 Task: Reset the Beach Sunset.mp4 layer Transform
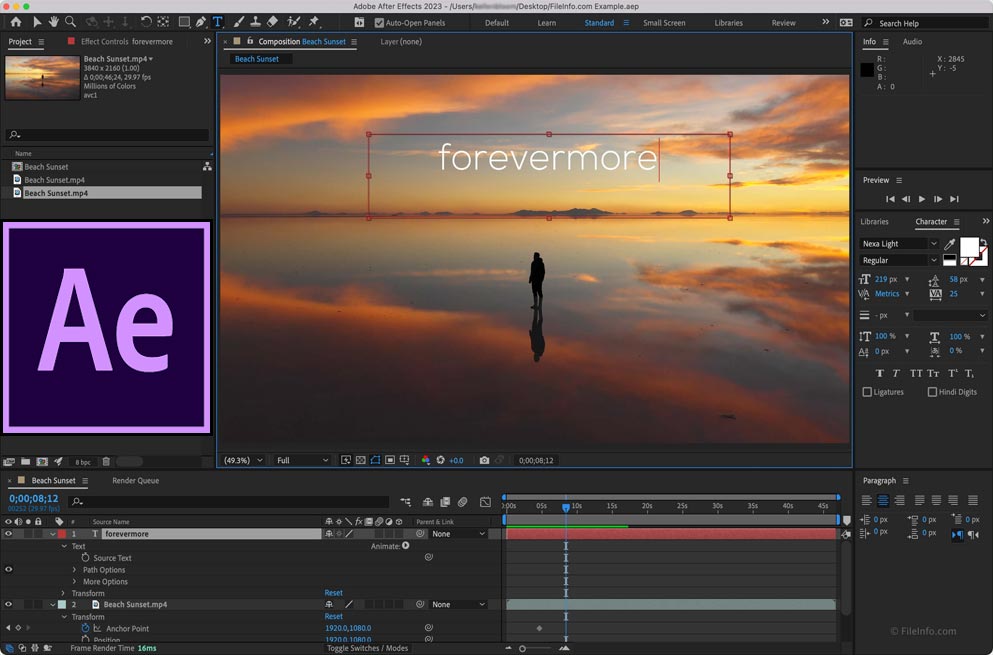click(x=333, y=616)
